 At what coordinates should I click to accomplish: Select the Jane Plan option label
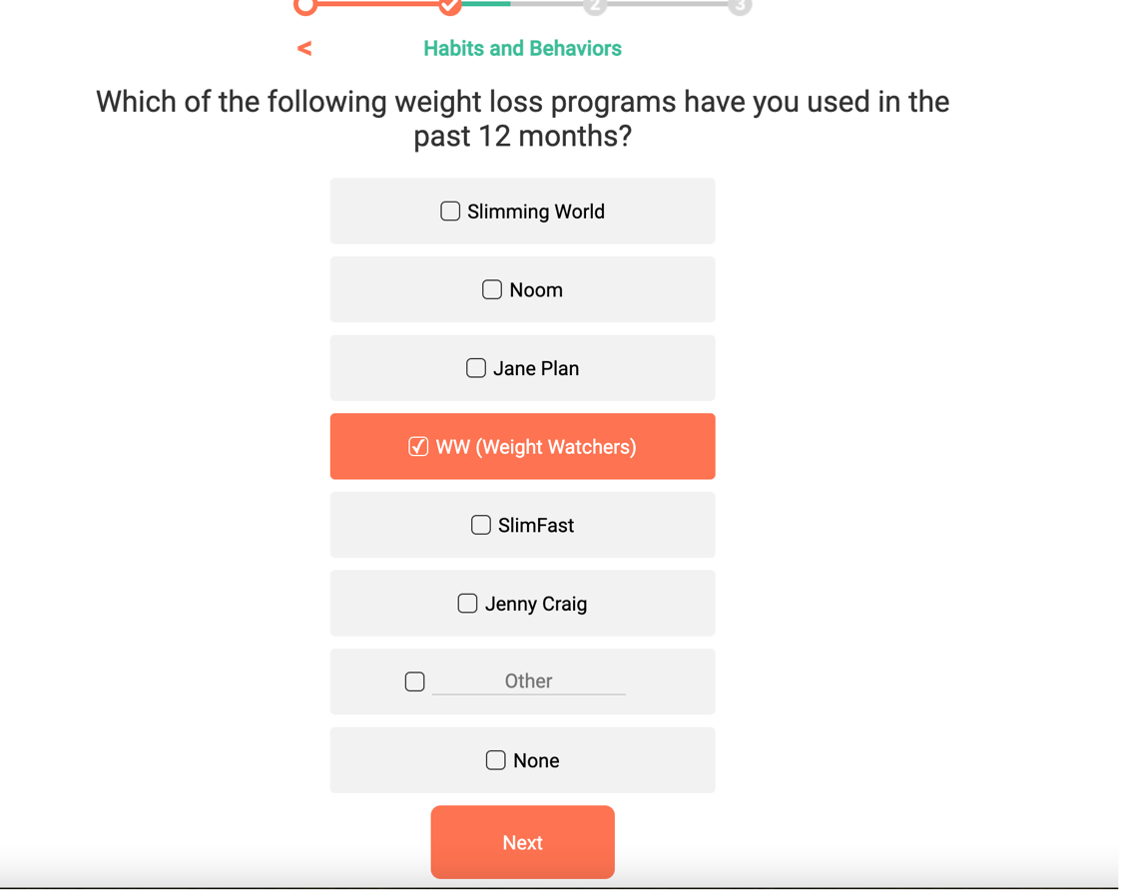[x=536, y=369]
